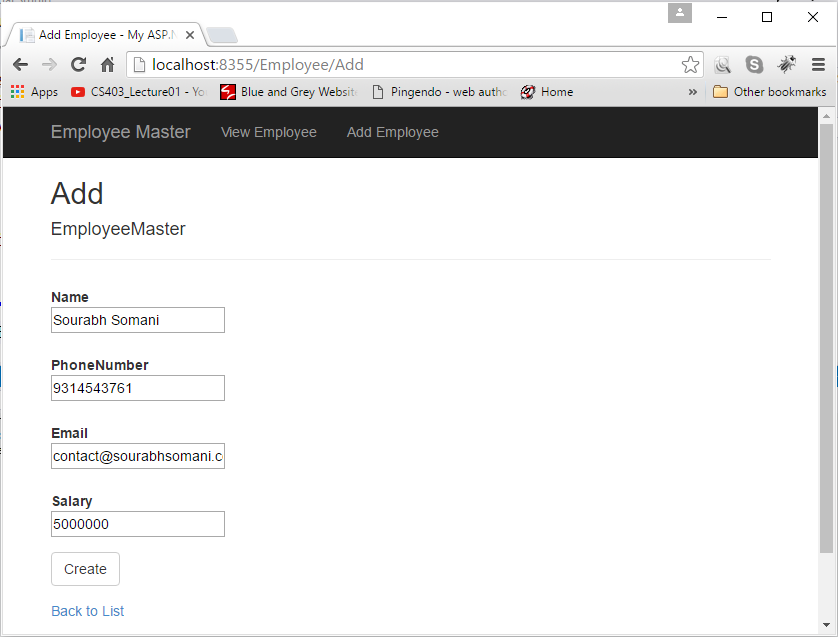Image resolution: width=838 pixels, height=637 pixels.
Task: Open the CS403_Lecture01 YouTube bookmark
Action: (x=138, y=92)
